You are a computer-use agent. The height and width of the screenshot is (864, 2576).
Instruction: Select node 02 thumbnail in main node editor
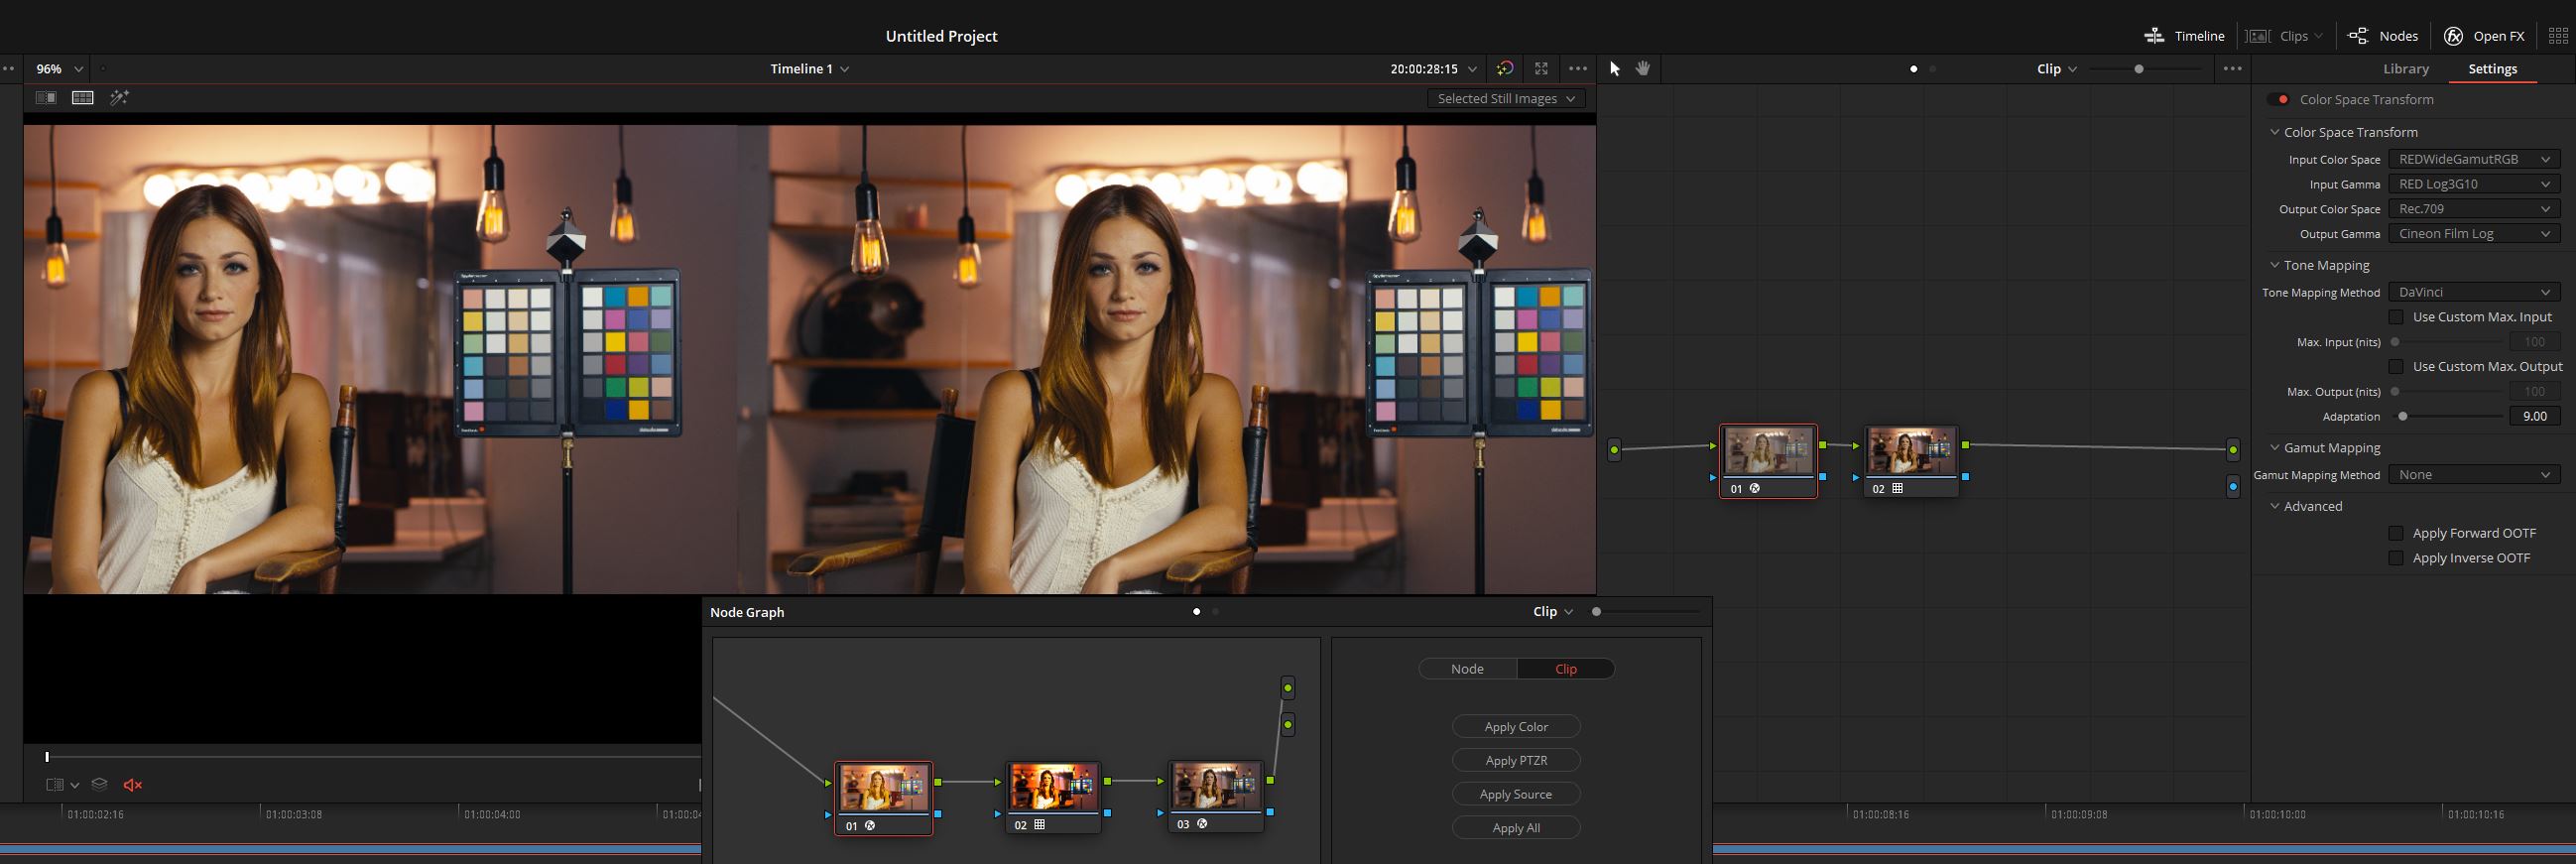(x=1911, y=451)
